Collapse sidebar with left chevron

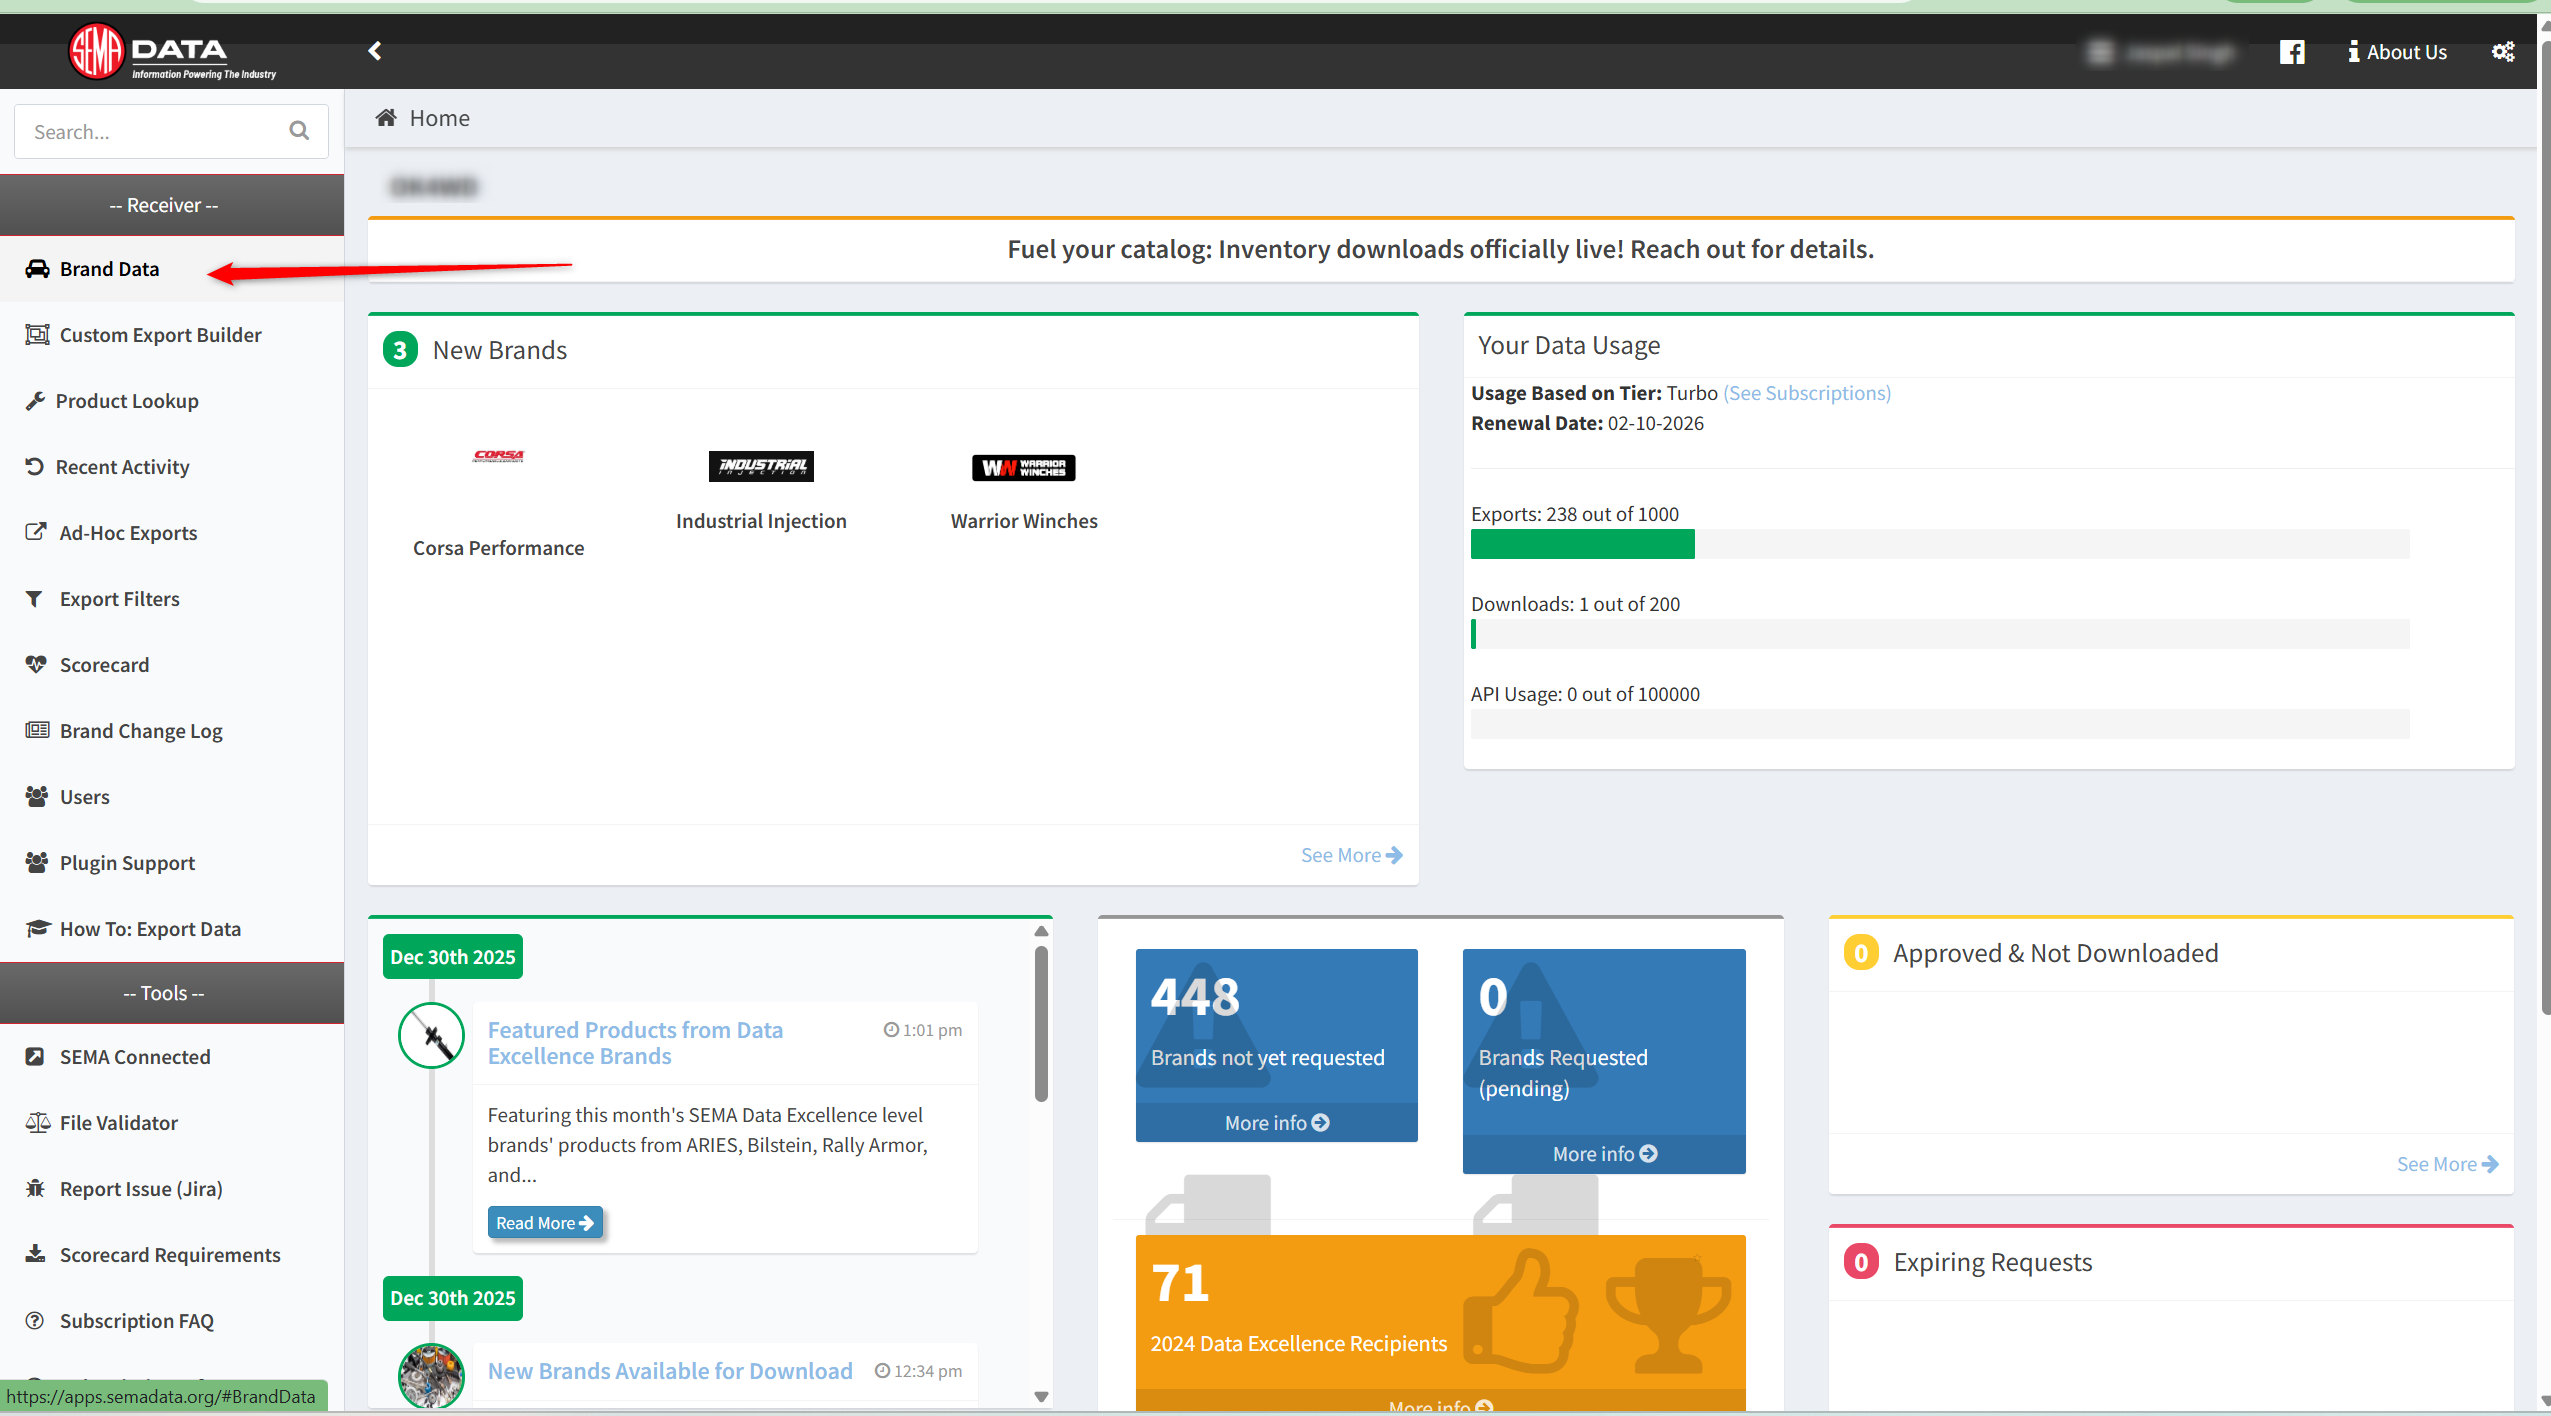(375, 51)
